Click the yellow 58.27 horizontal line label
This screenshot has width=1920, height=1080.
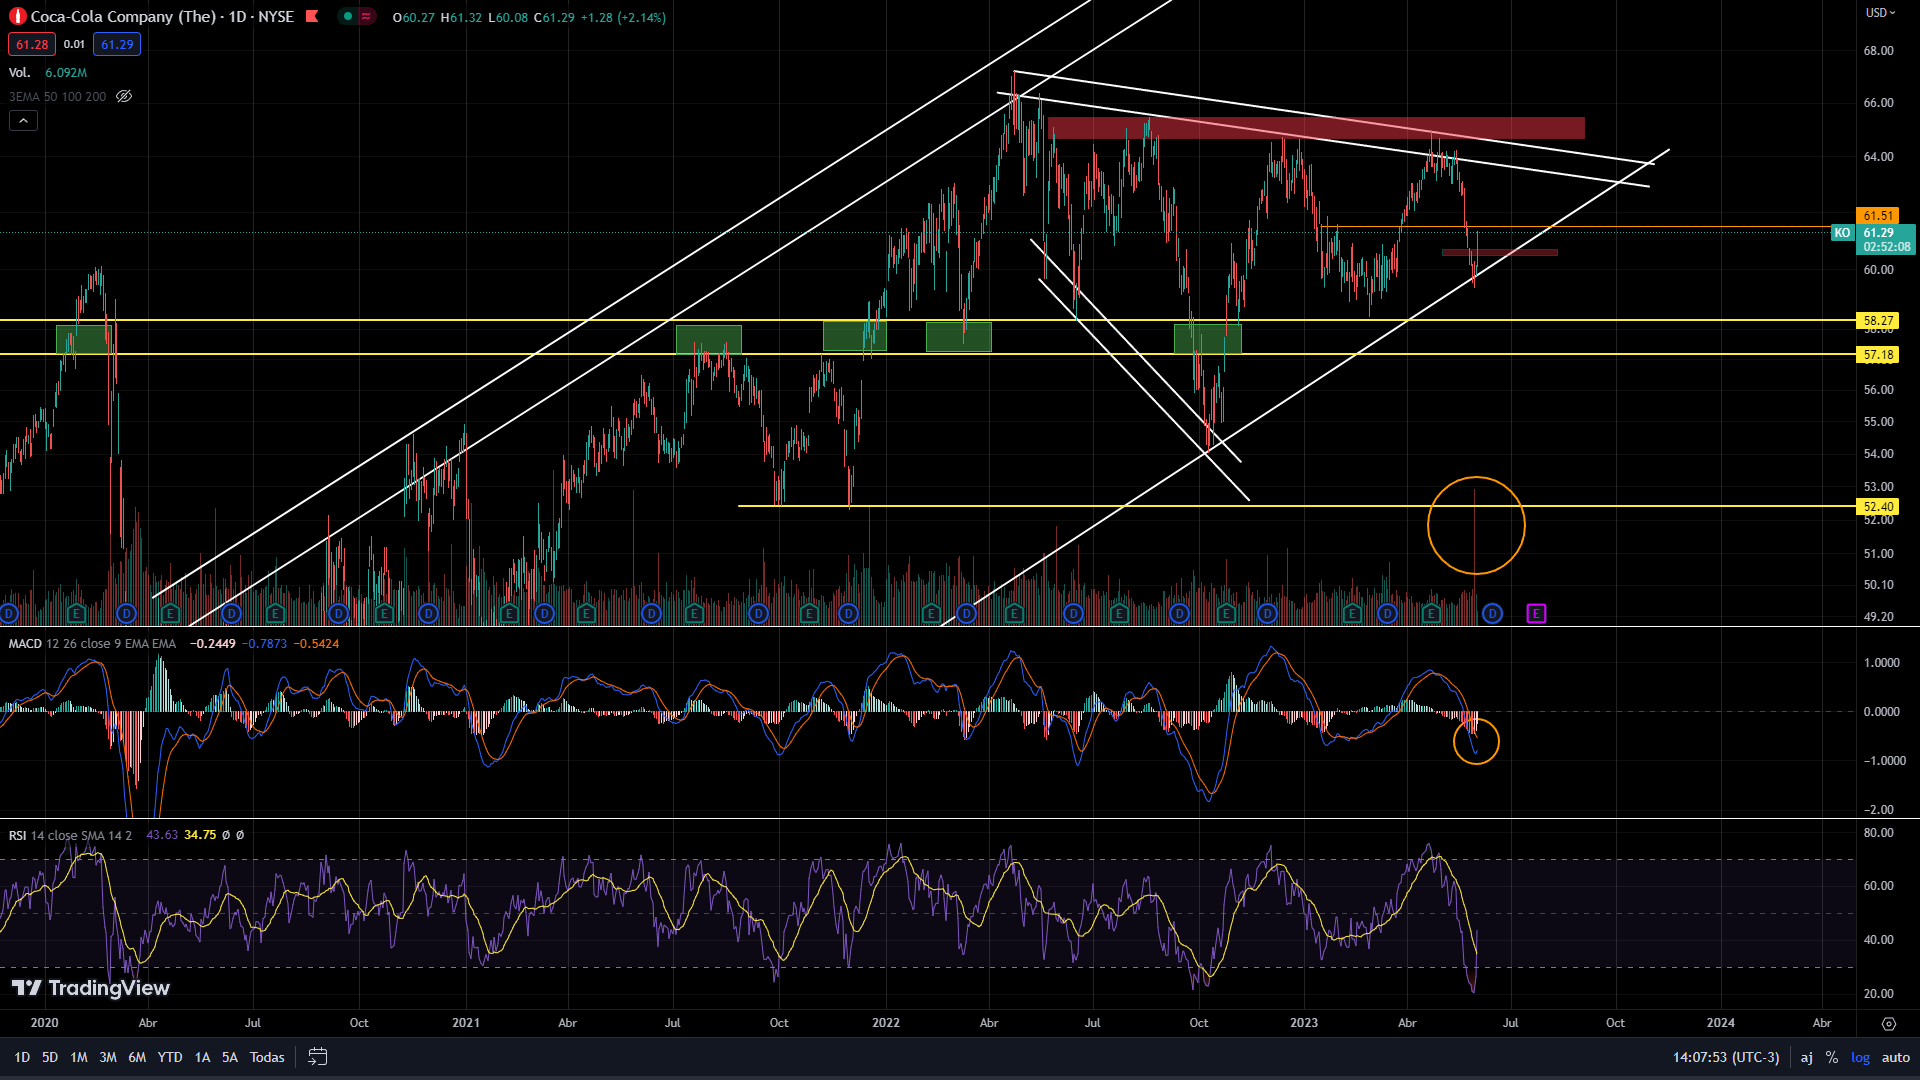click(x=1878, y=321)
